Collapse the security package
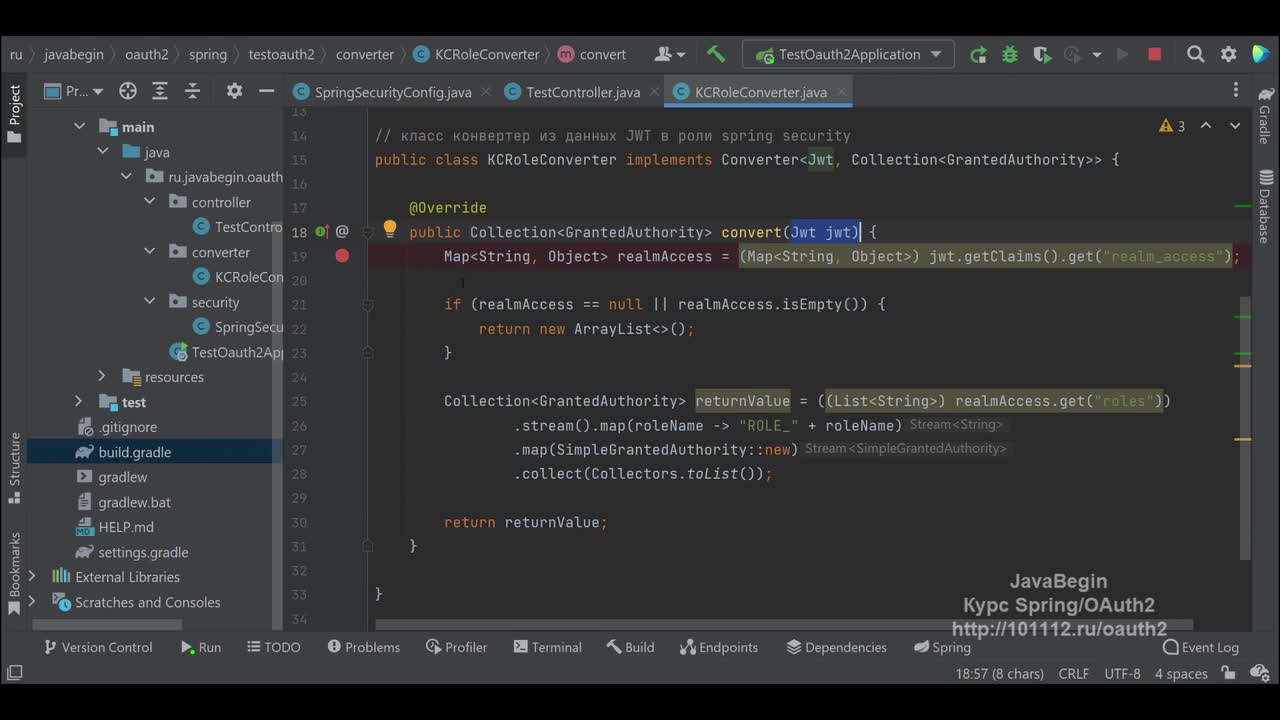The width and height of the screenshot is (1280, 720). pyautogui.click(x=150, y=301)
